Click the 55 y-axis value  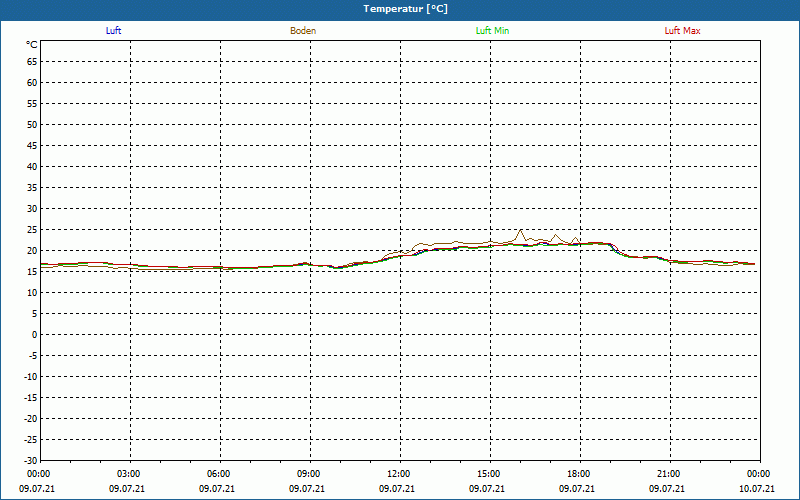32,104
